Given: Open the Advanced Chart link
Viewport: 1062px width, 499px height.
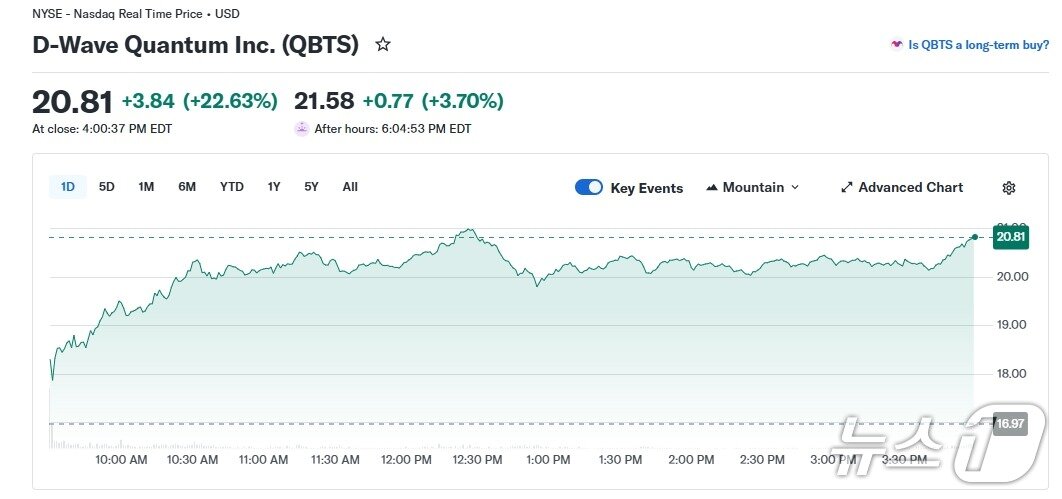Looking at the screenshot, I should pos(910,188).
